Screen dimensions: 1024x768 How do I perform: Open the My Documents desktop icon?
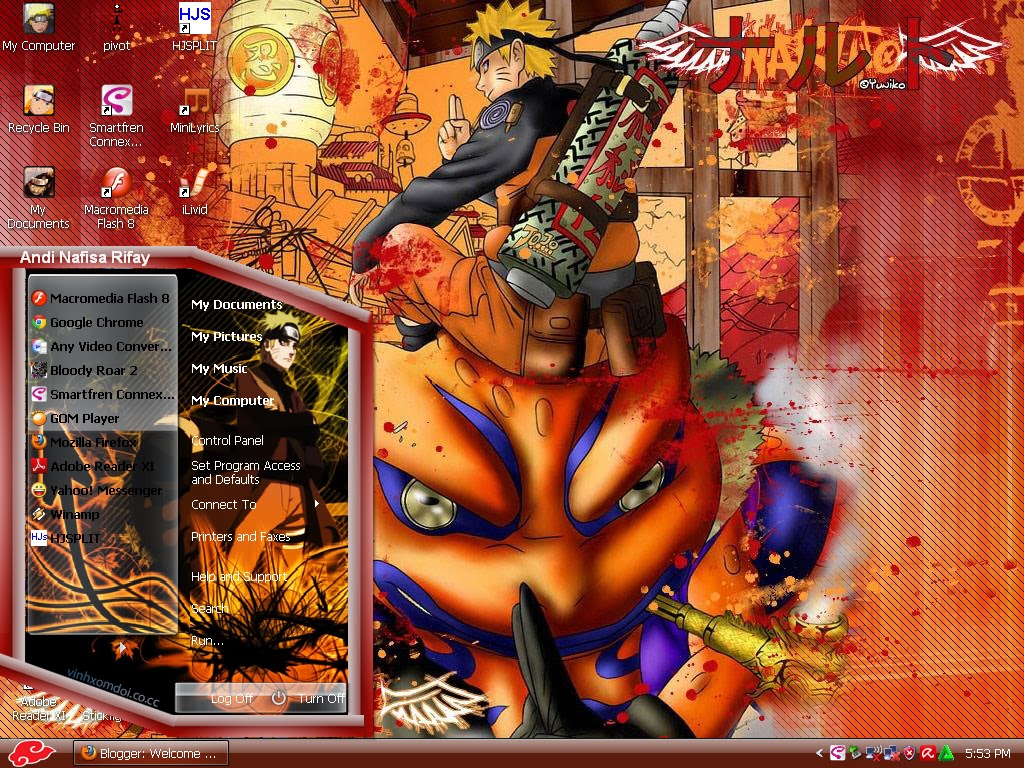pyautogui.click(x=39, y=199)
